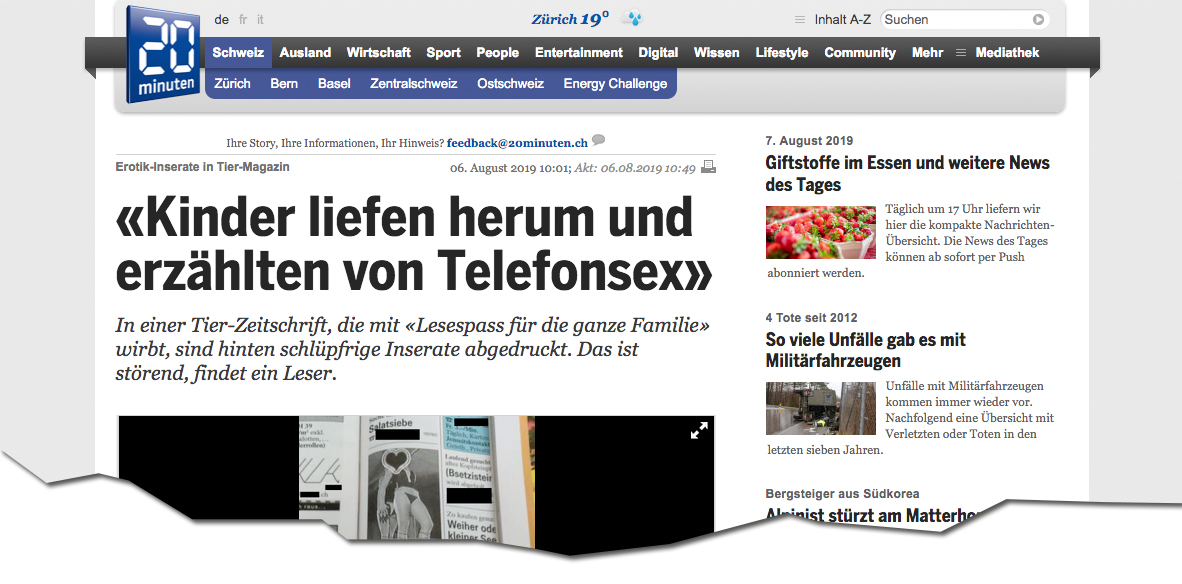Open the Entertainment section
The image size is (1182, 584).
579,53
